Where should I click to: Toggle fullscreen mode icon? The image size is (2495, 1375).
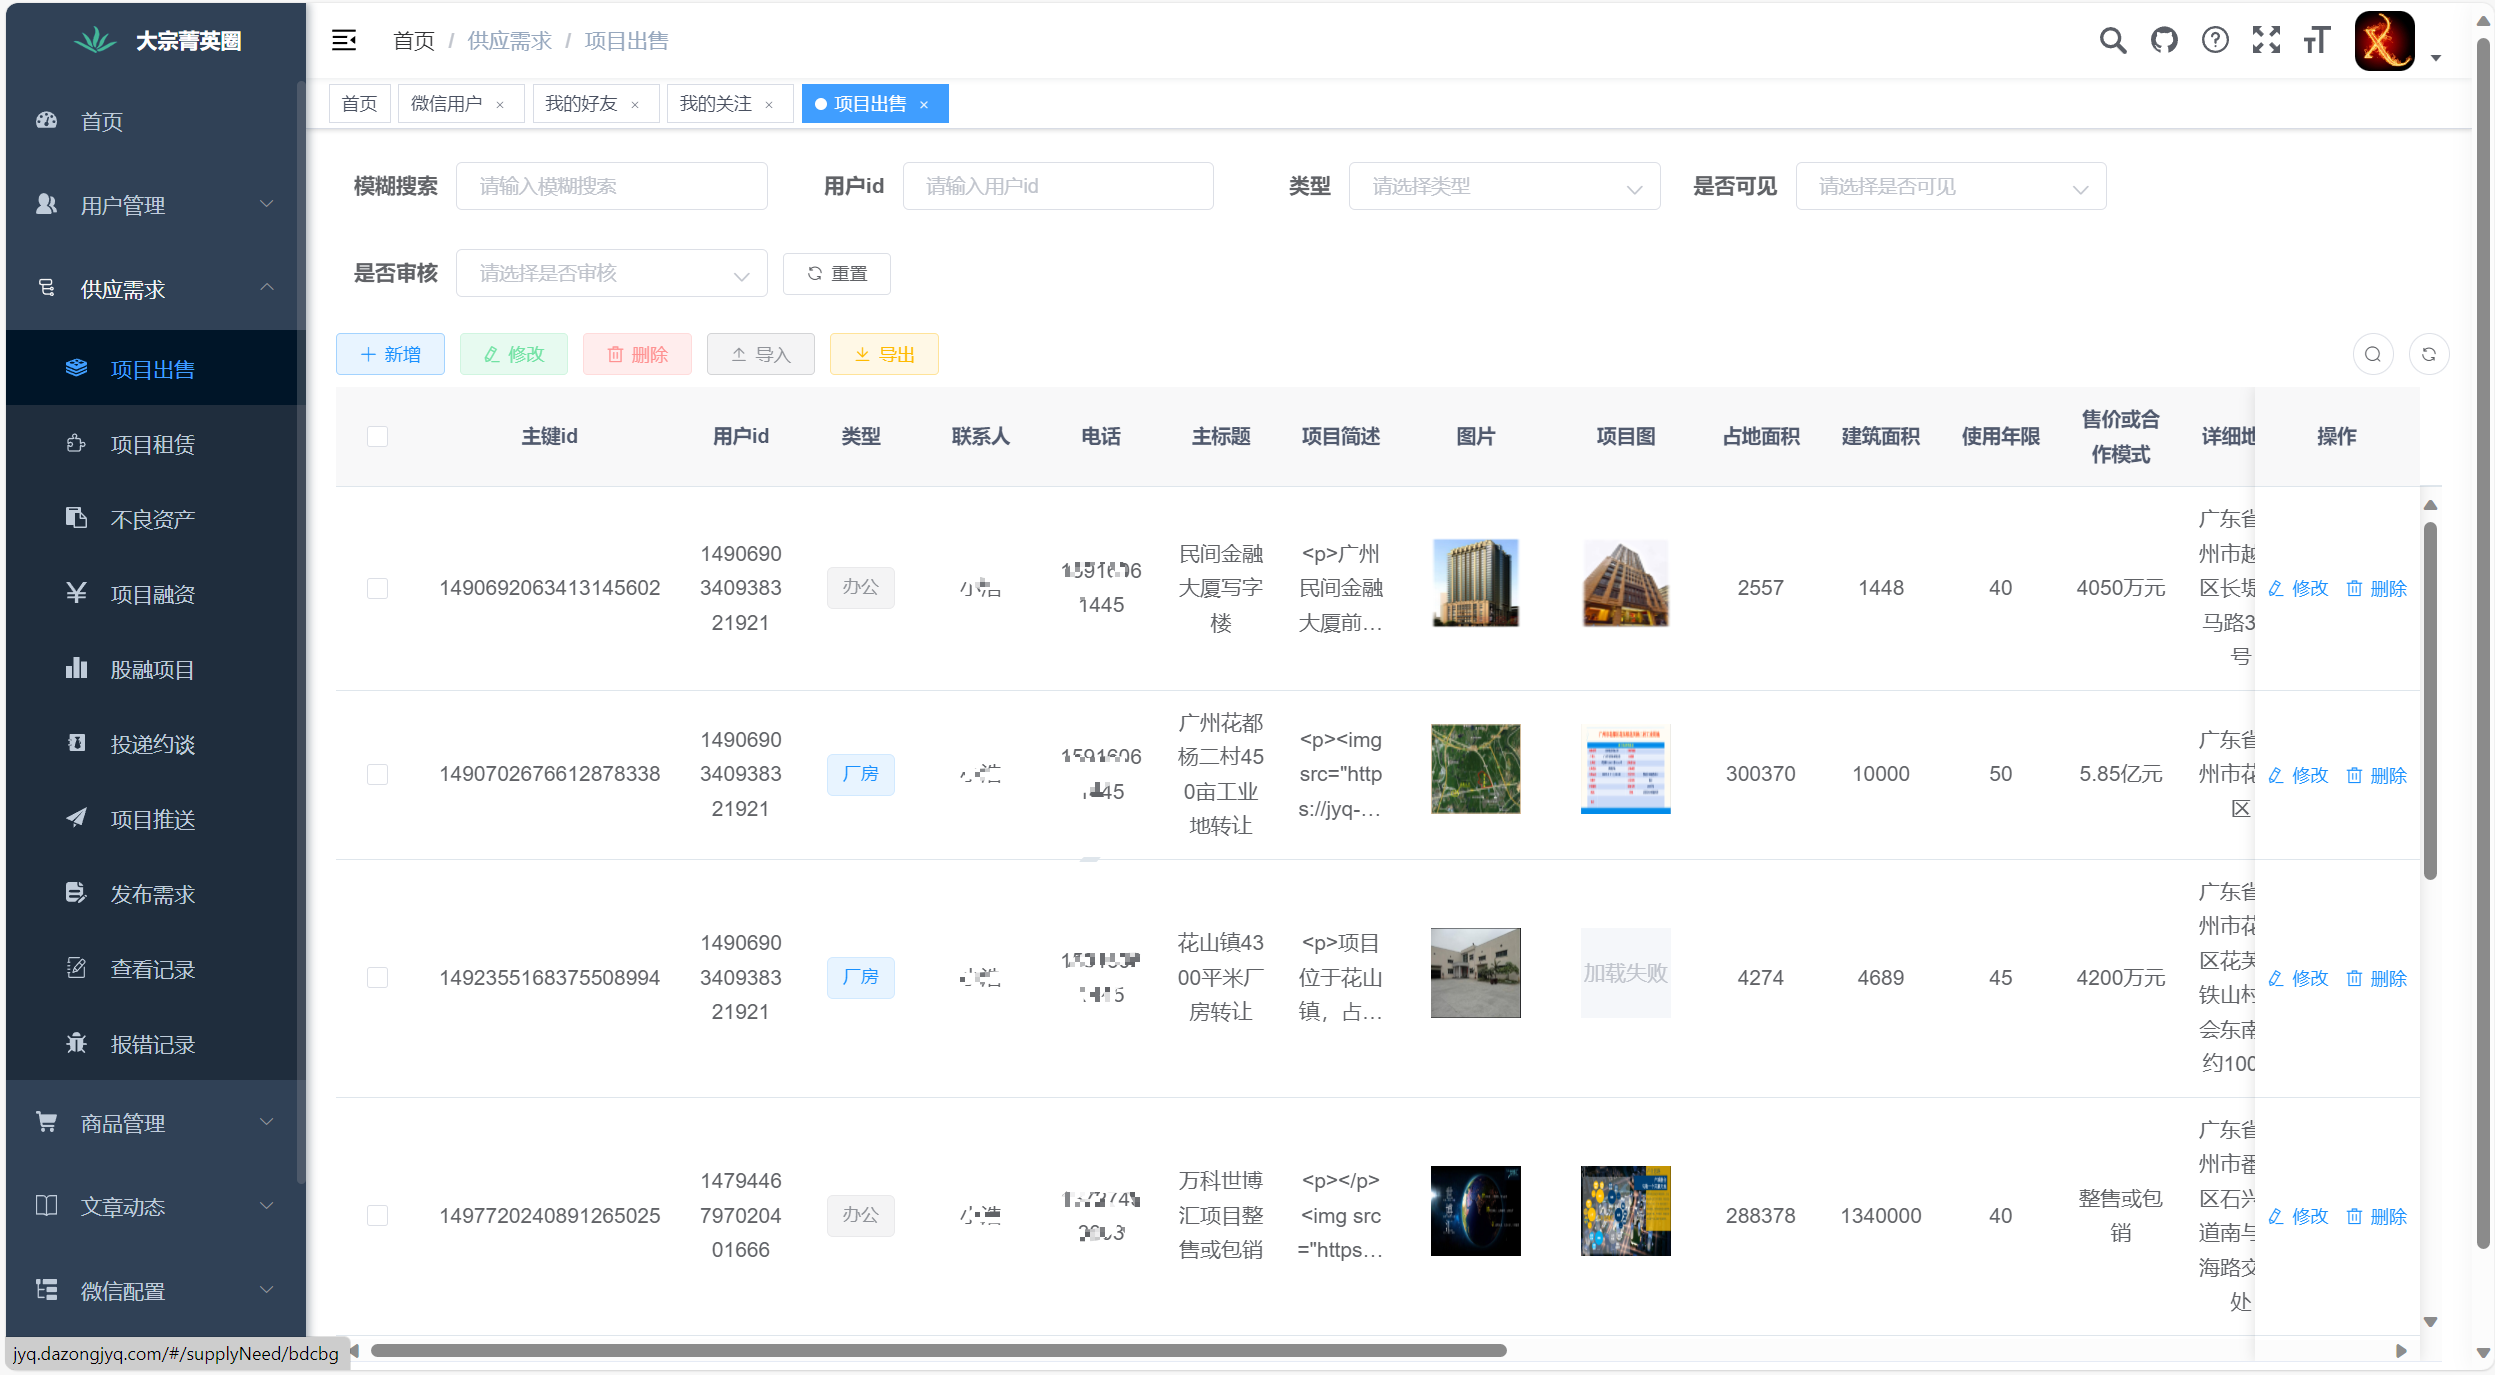(2266, 40)
